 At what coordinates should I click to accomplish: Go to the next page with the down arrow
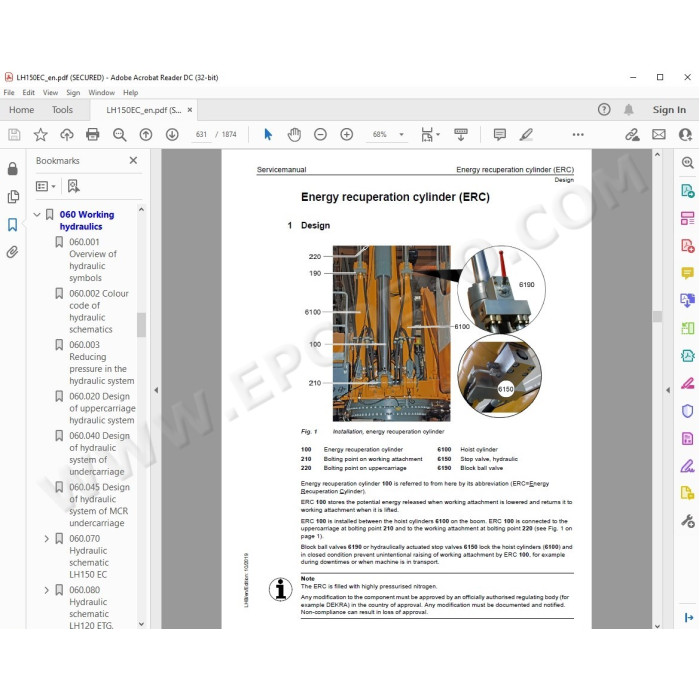click(172, 134)
